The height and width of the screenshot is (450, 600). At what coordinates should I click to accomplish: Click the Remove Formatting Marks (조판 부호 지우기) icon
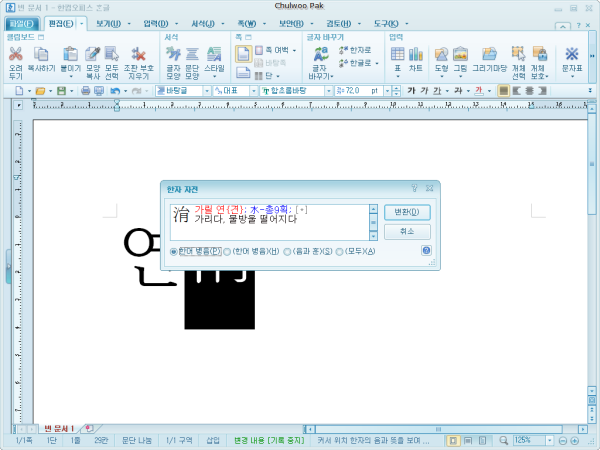[138, 54]
